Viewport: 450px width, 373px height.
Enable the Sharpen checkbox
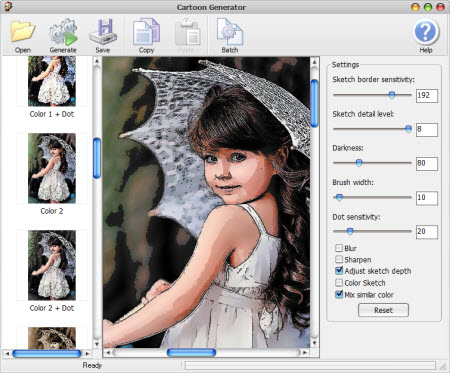pos(339,259)
